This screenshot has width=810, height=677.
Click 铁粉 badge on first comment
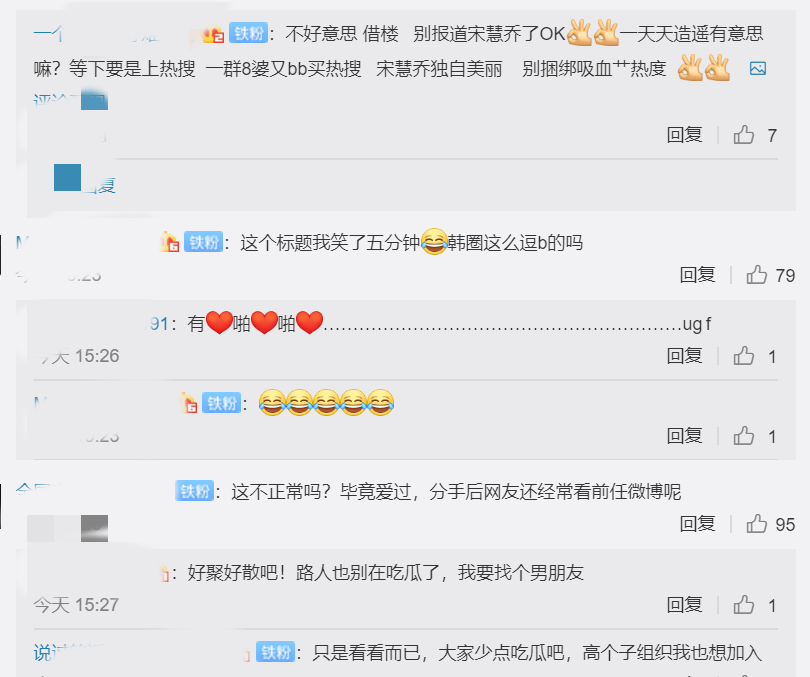(x=248, y=33)
